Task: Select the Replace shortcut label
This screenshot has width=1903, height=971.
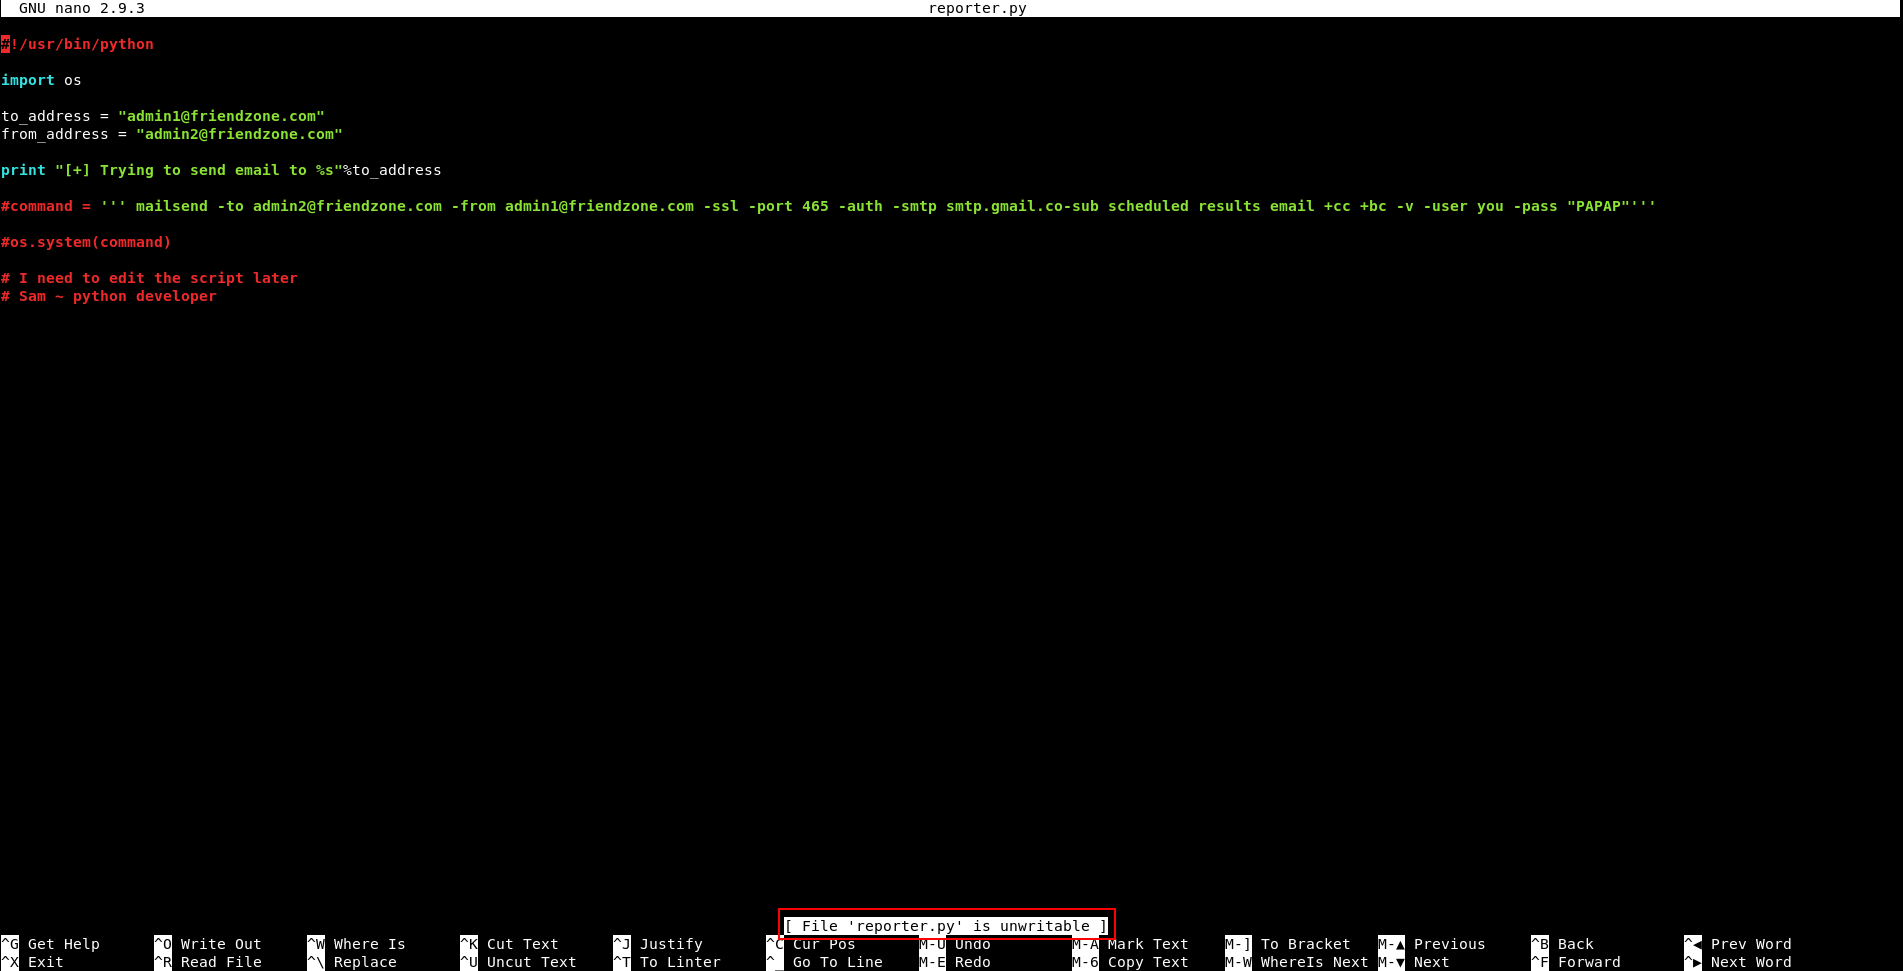Action: point(365,962)
